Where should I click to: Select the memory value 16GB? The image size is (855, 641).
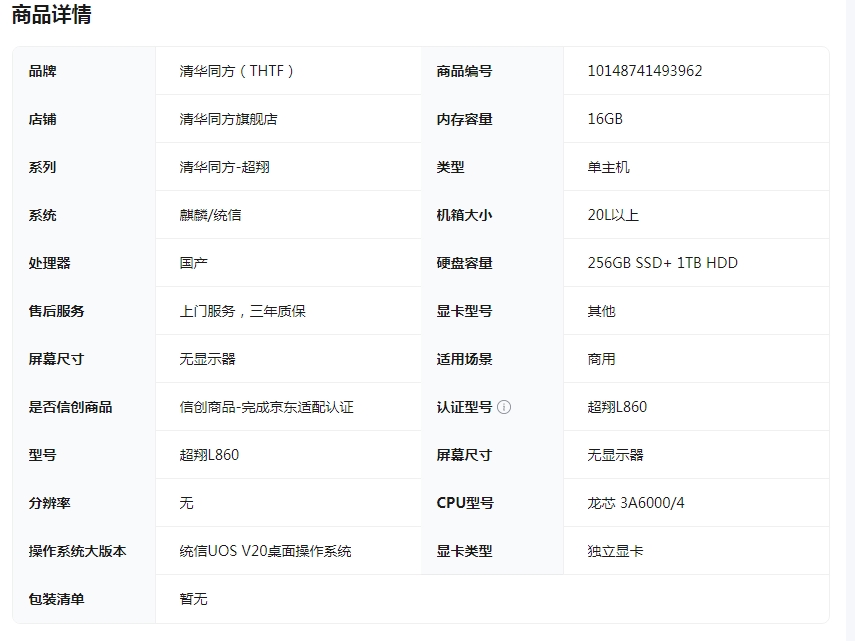click(x=605, y=119)
